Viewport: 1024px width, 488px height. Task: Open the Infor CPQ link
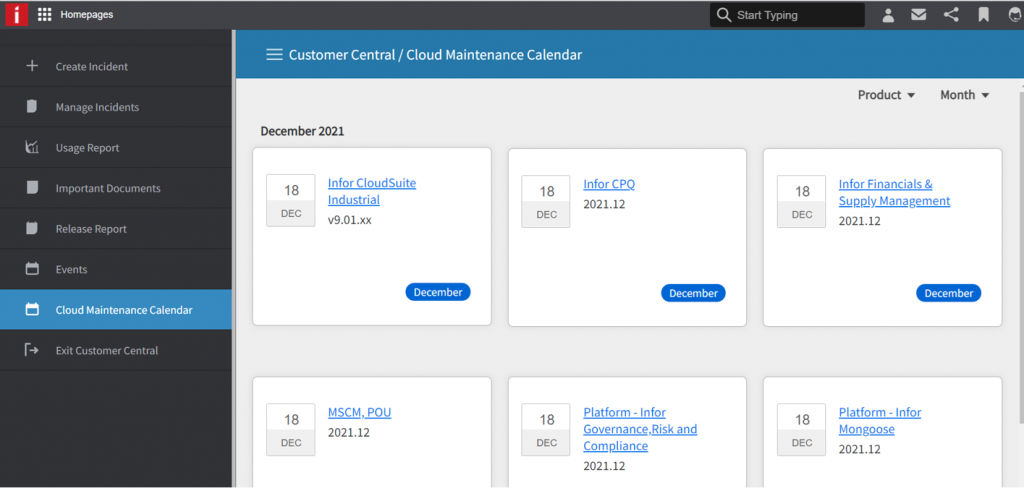pos(608,184)
